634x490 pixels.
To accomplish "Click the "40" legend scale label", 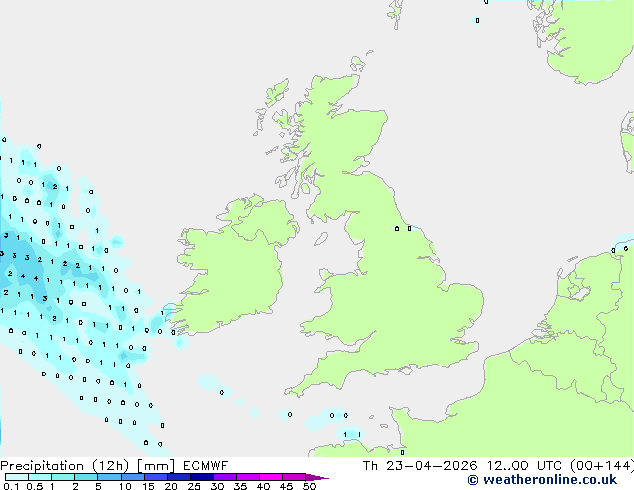I will (x=263, y=486).
